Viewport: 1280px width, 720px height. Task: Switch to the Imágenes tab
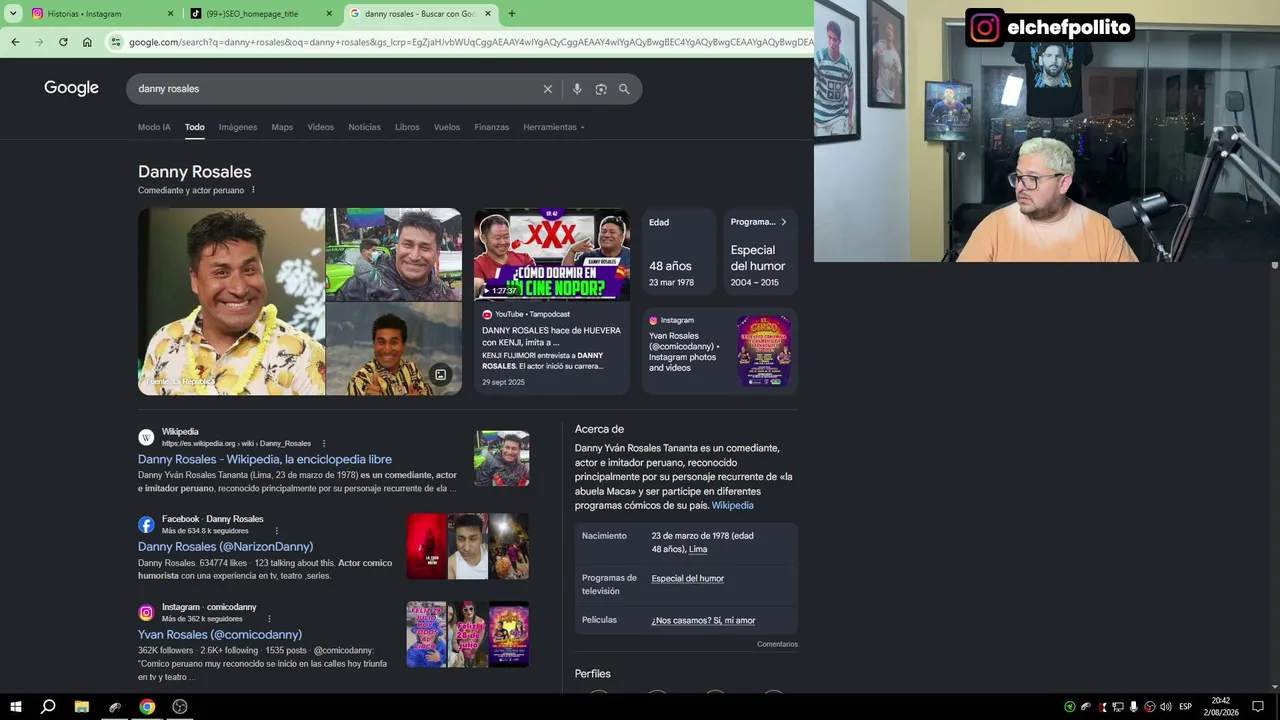[x=238, y=127]
